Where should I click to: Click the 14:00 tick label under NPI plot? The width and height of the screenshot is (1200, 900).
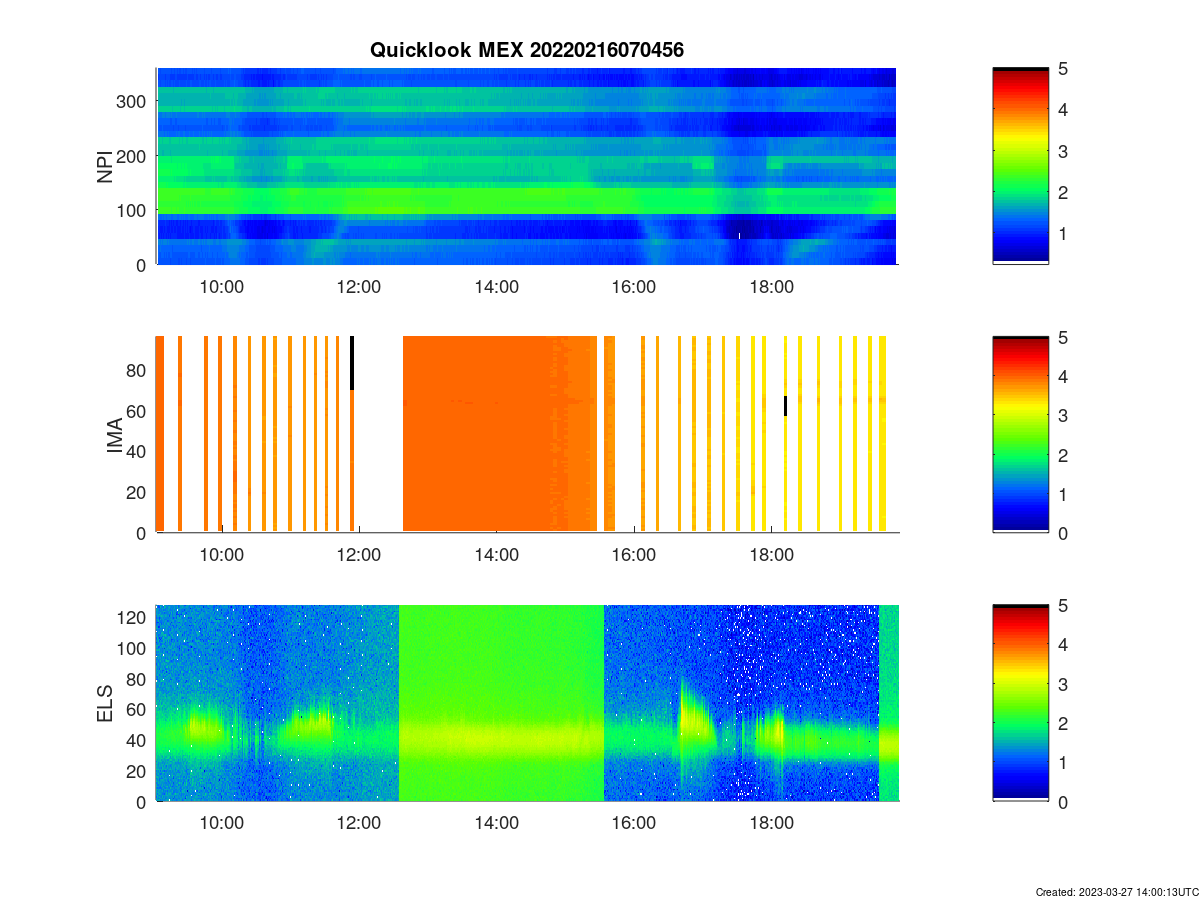pos(496,286)
